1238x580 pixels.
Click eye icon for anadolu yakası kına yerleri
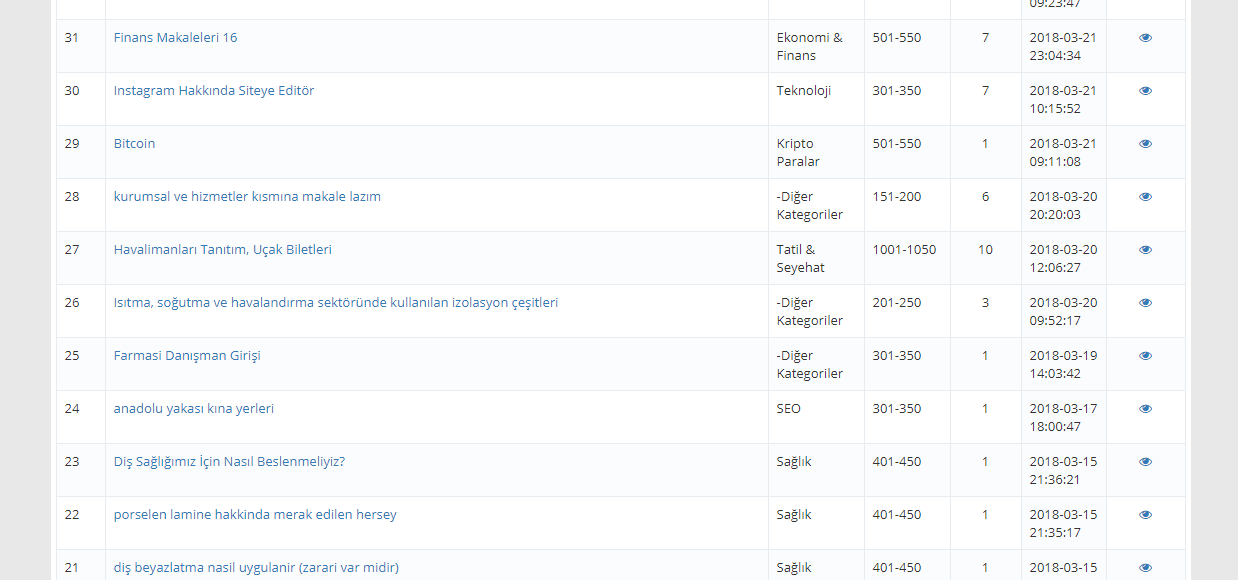pos(1145,409)
